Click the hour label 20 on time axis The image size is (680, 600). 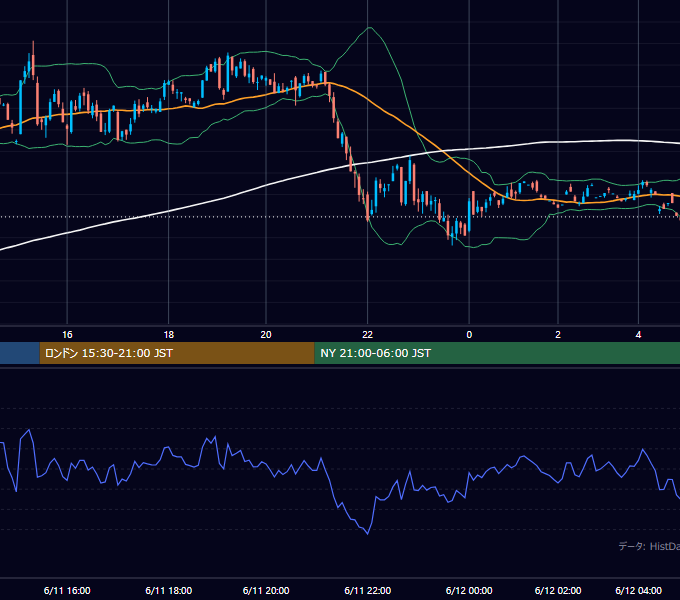[266, 335]
